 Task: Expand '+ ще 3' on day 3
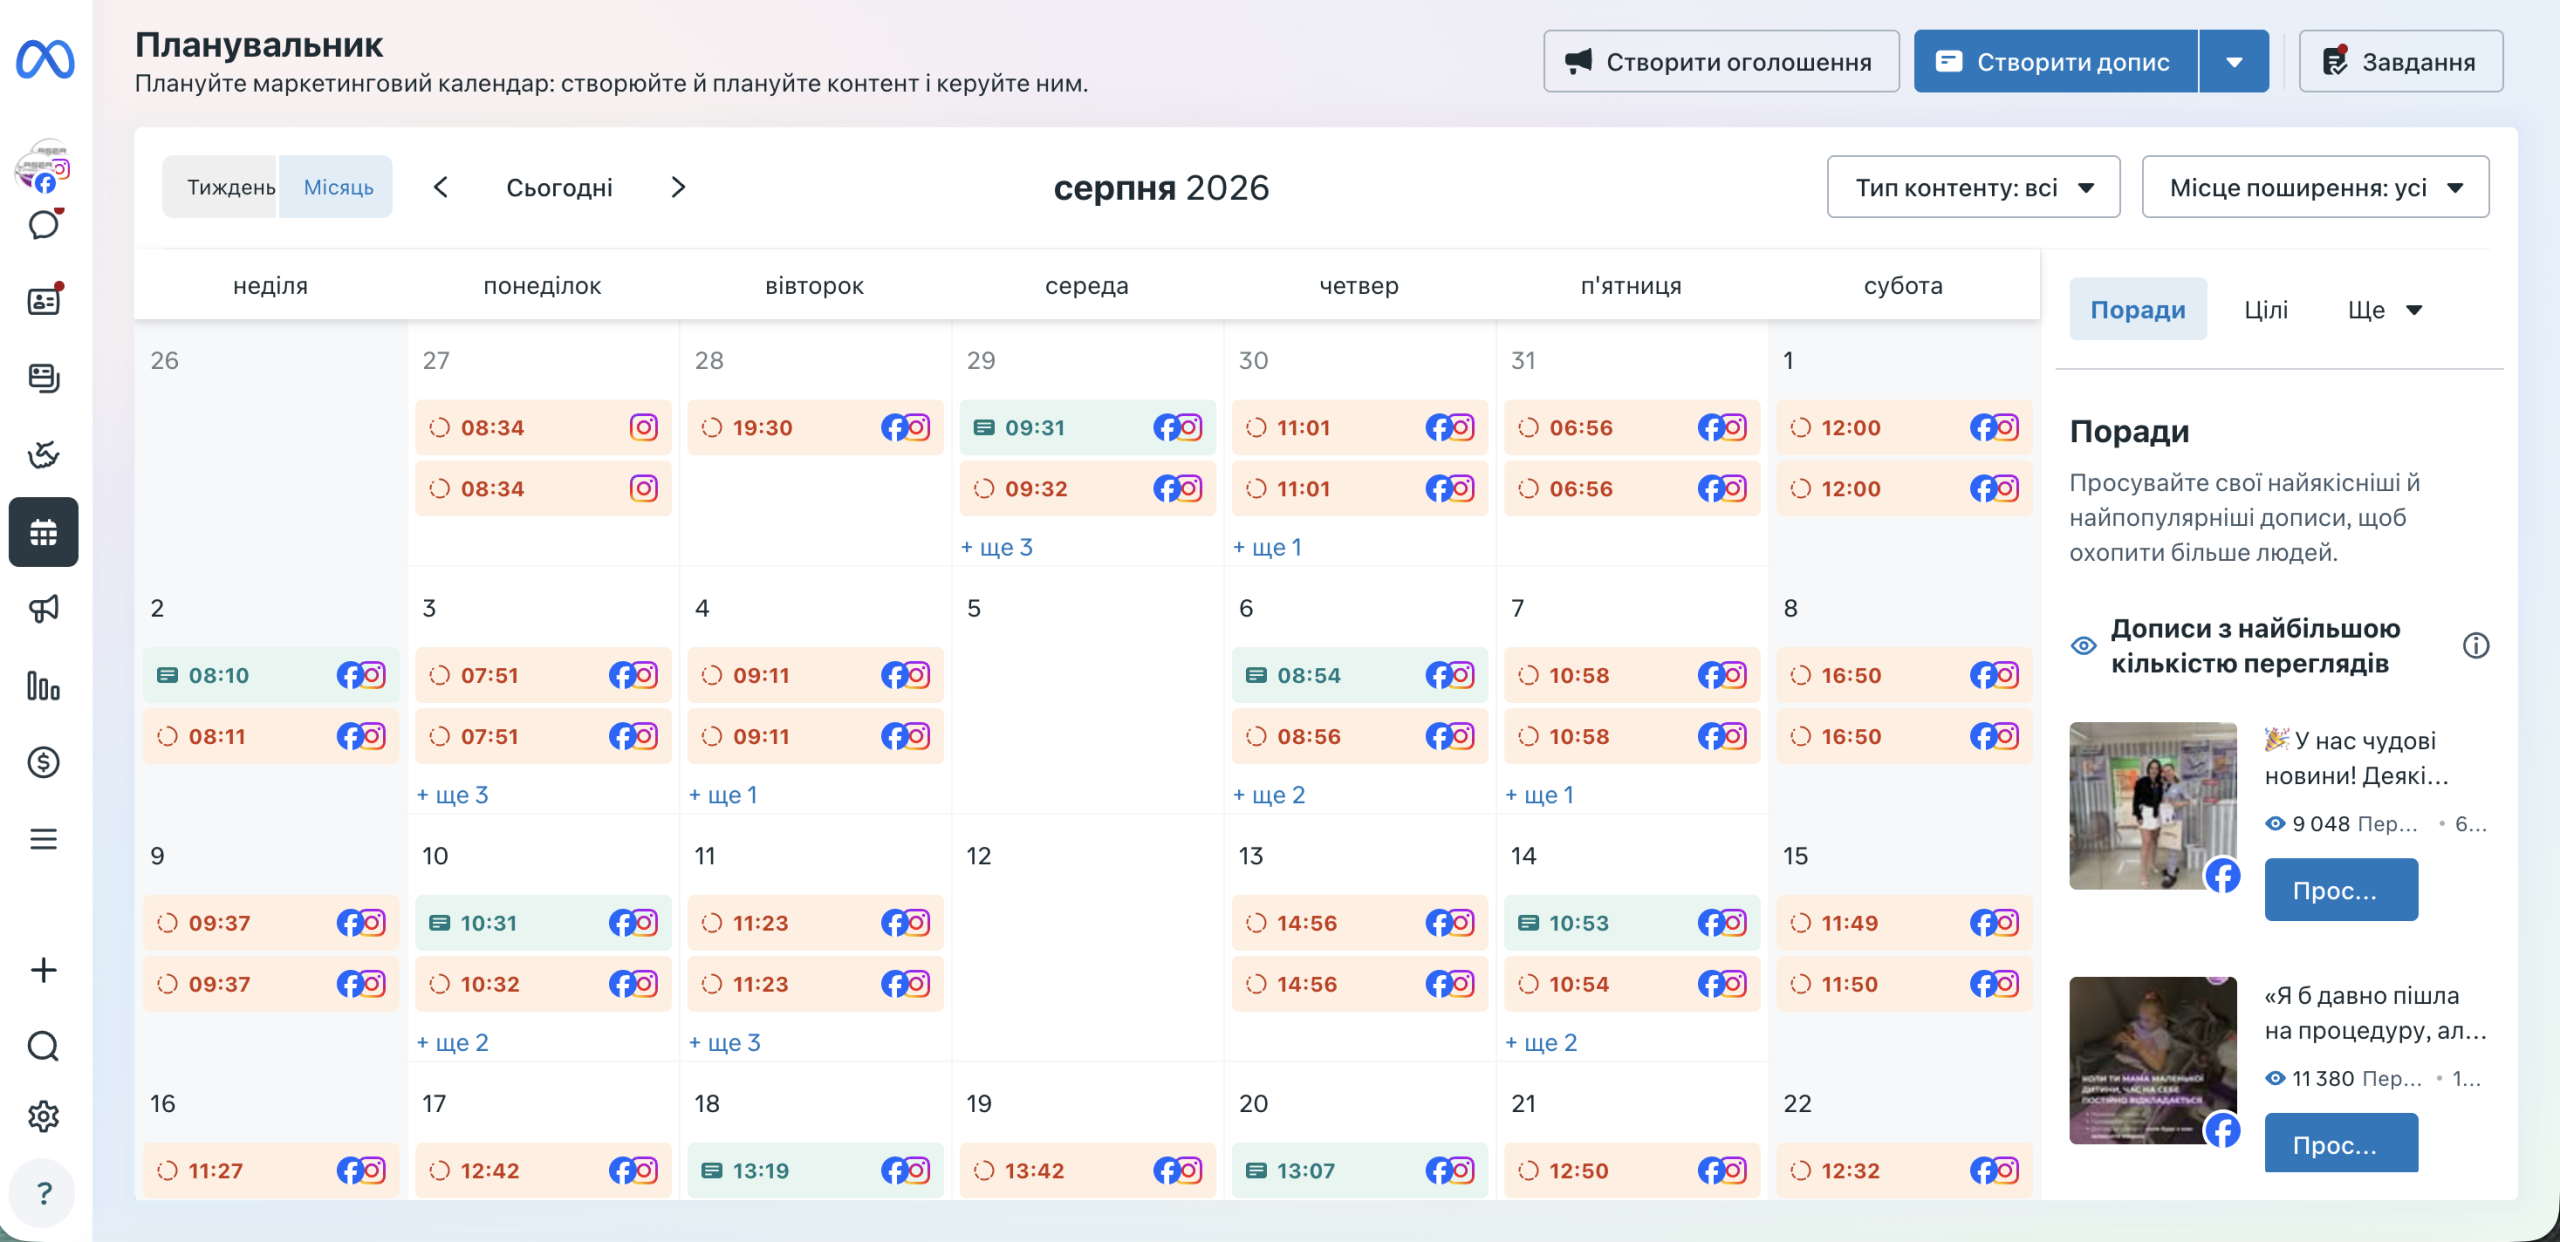pos(453,795)
